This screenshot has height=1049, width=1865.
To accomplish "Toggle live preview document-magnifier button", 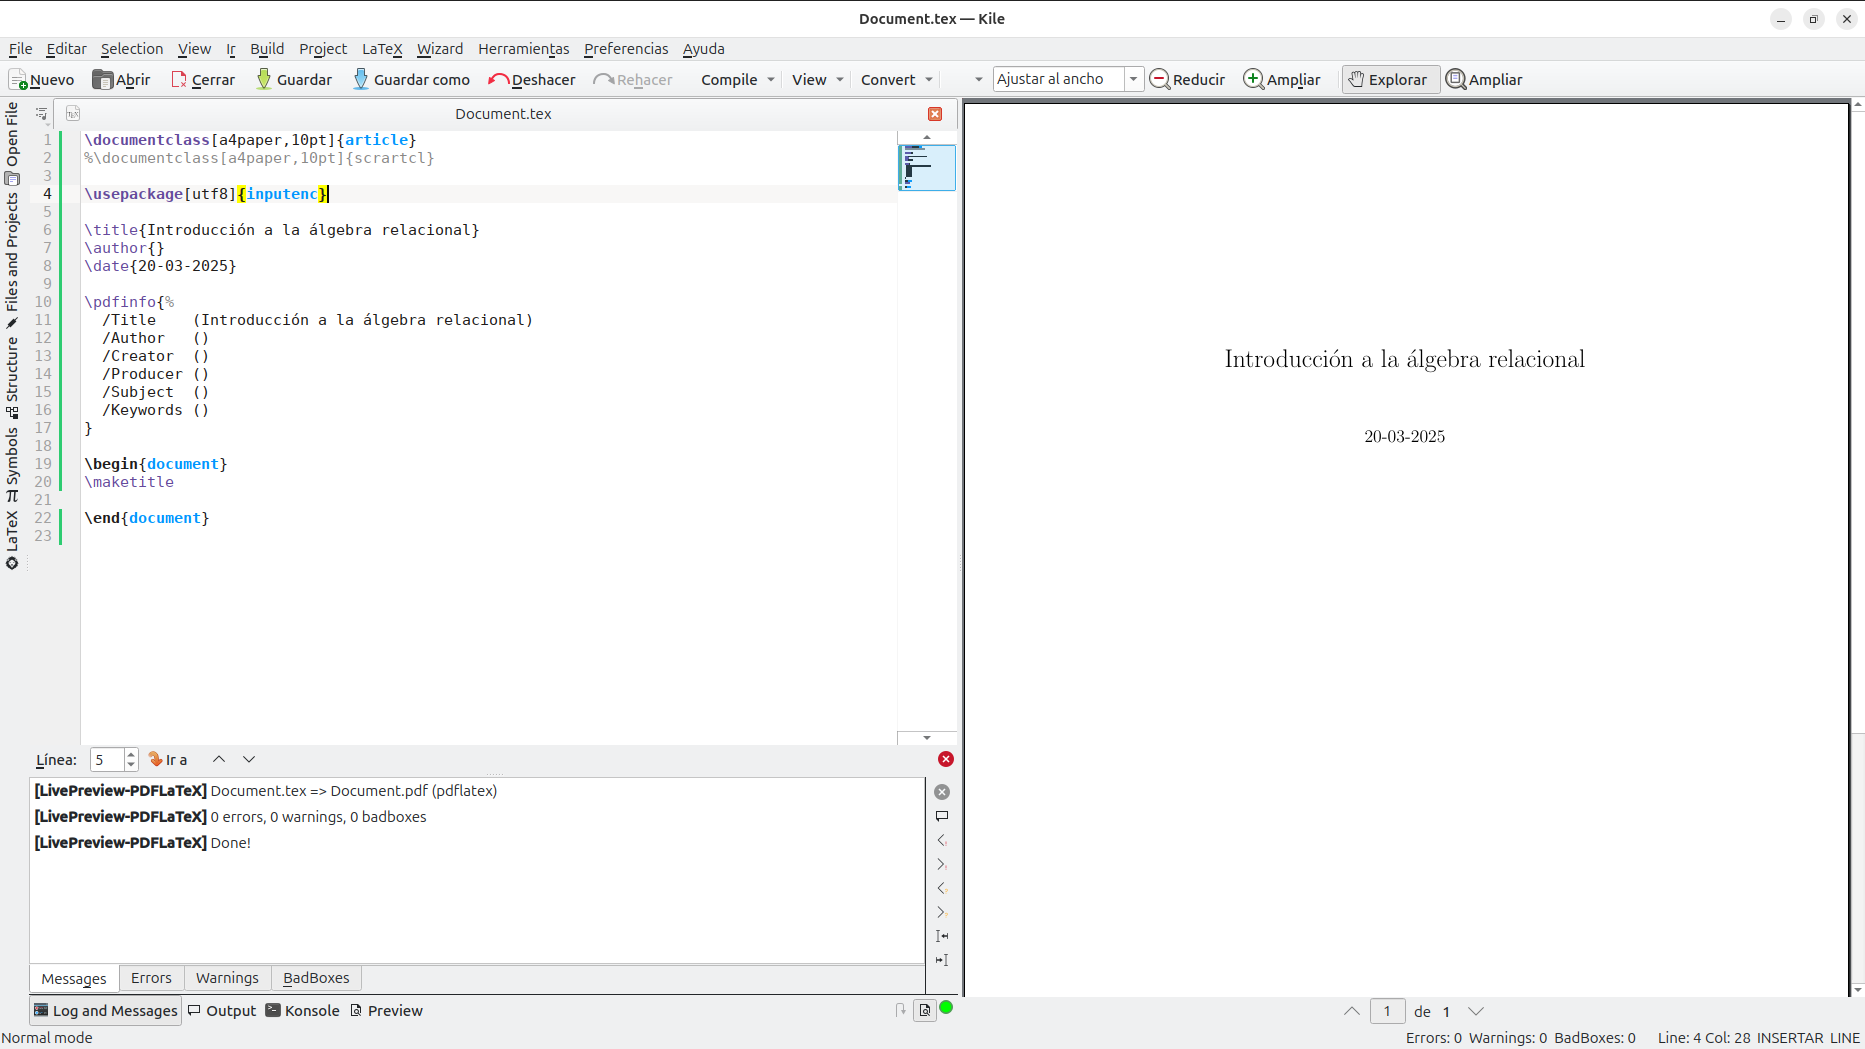I will point(925,1010).
